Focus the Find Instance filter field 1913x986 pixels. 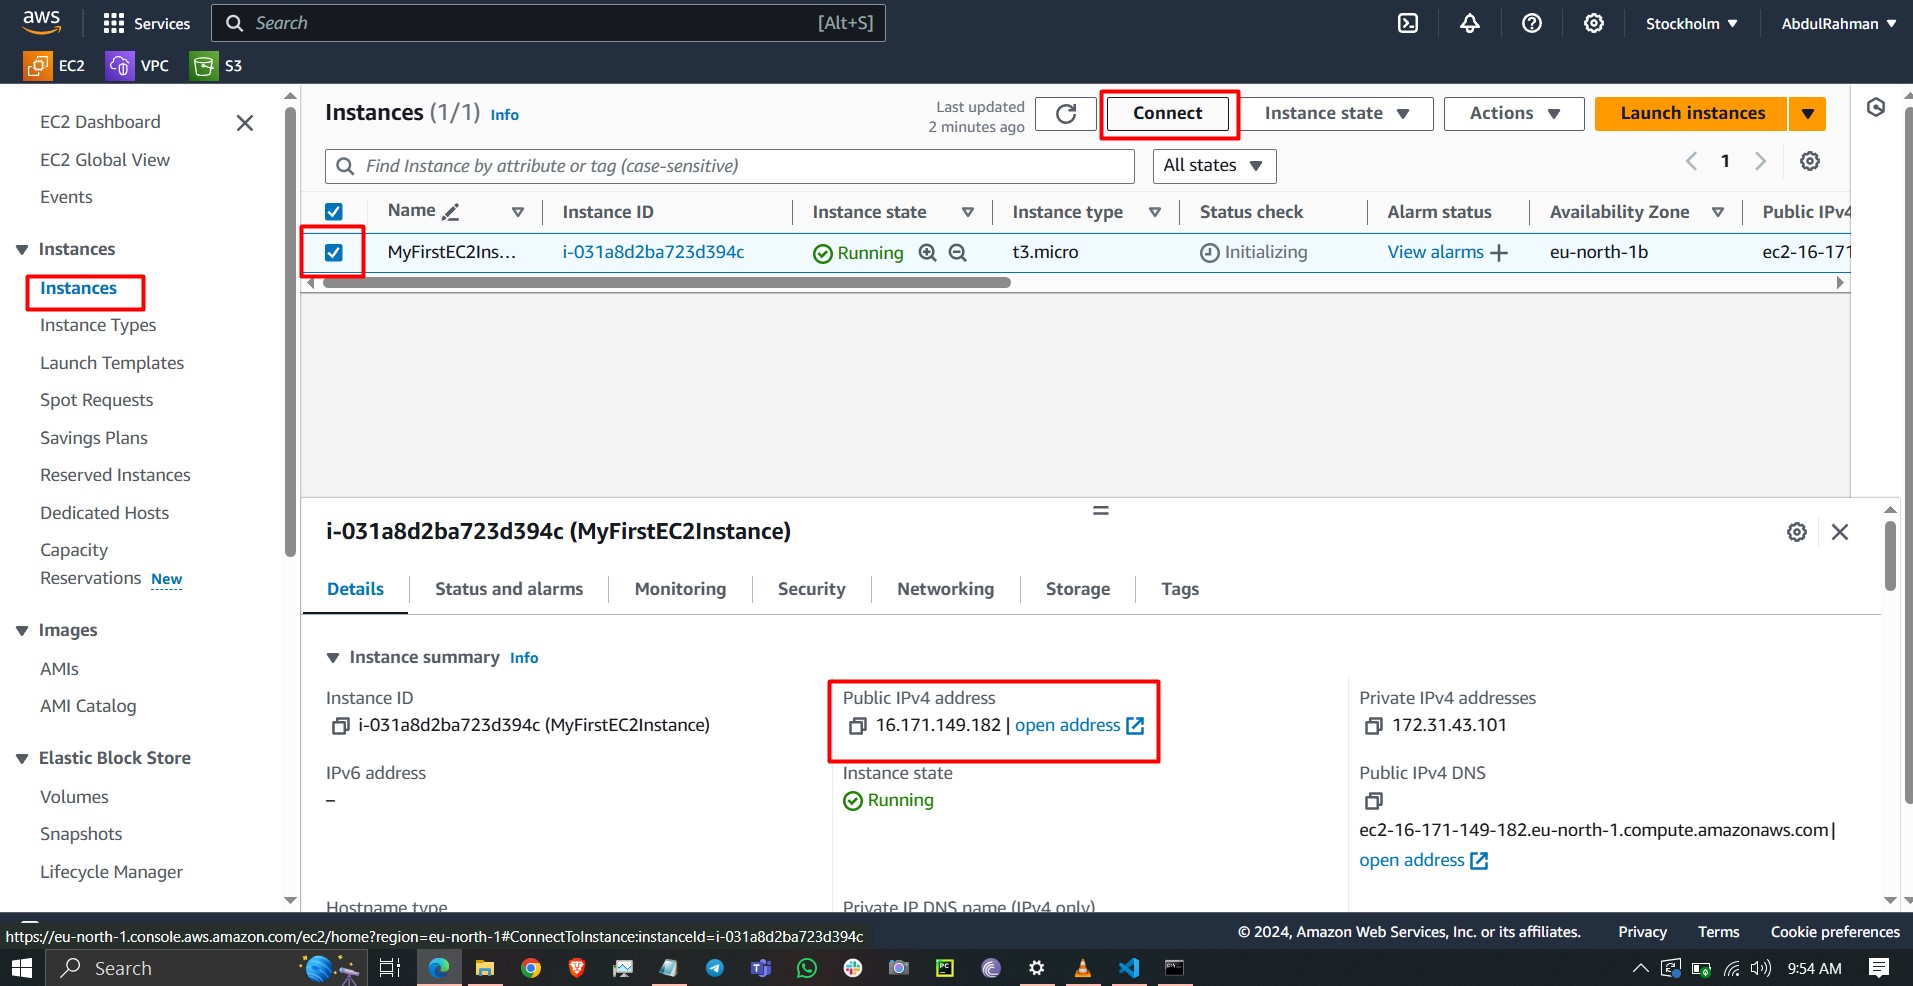pyautogui.click(x=730, y=166)
